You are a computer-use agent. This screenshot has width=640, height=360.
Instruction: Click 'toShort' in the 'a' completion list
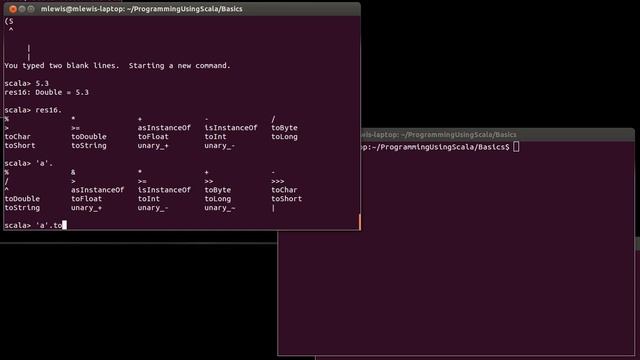pos(287,199)
